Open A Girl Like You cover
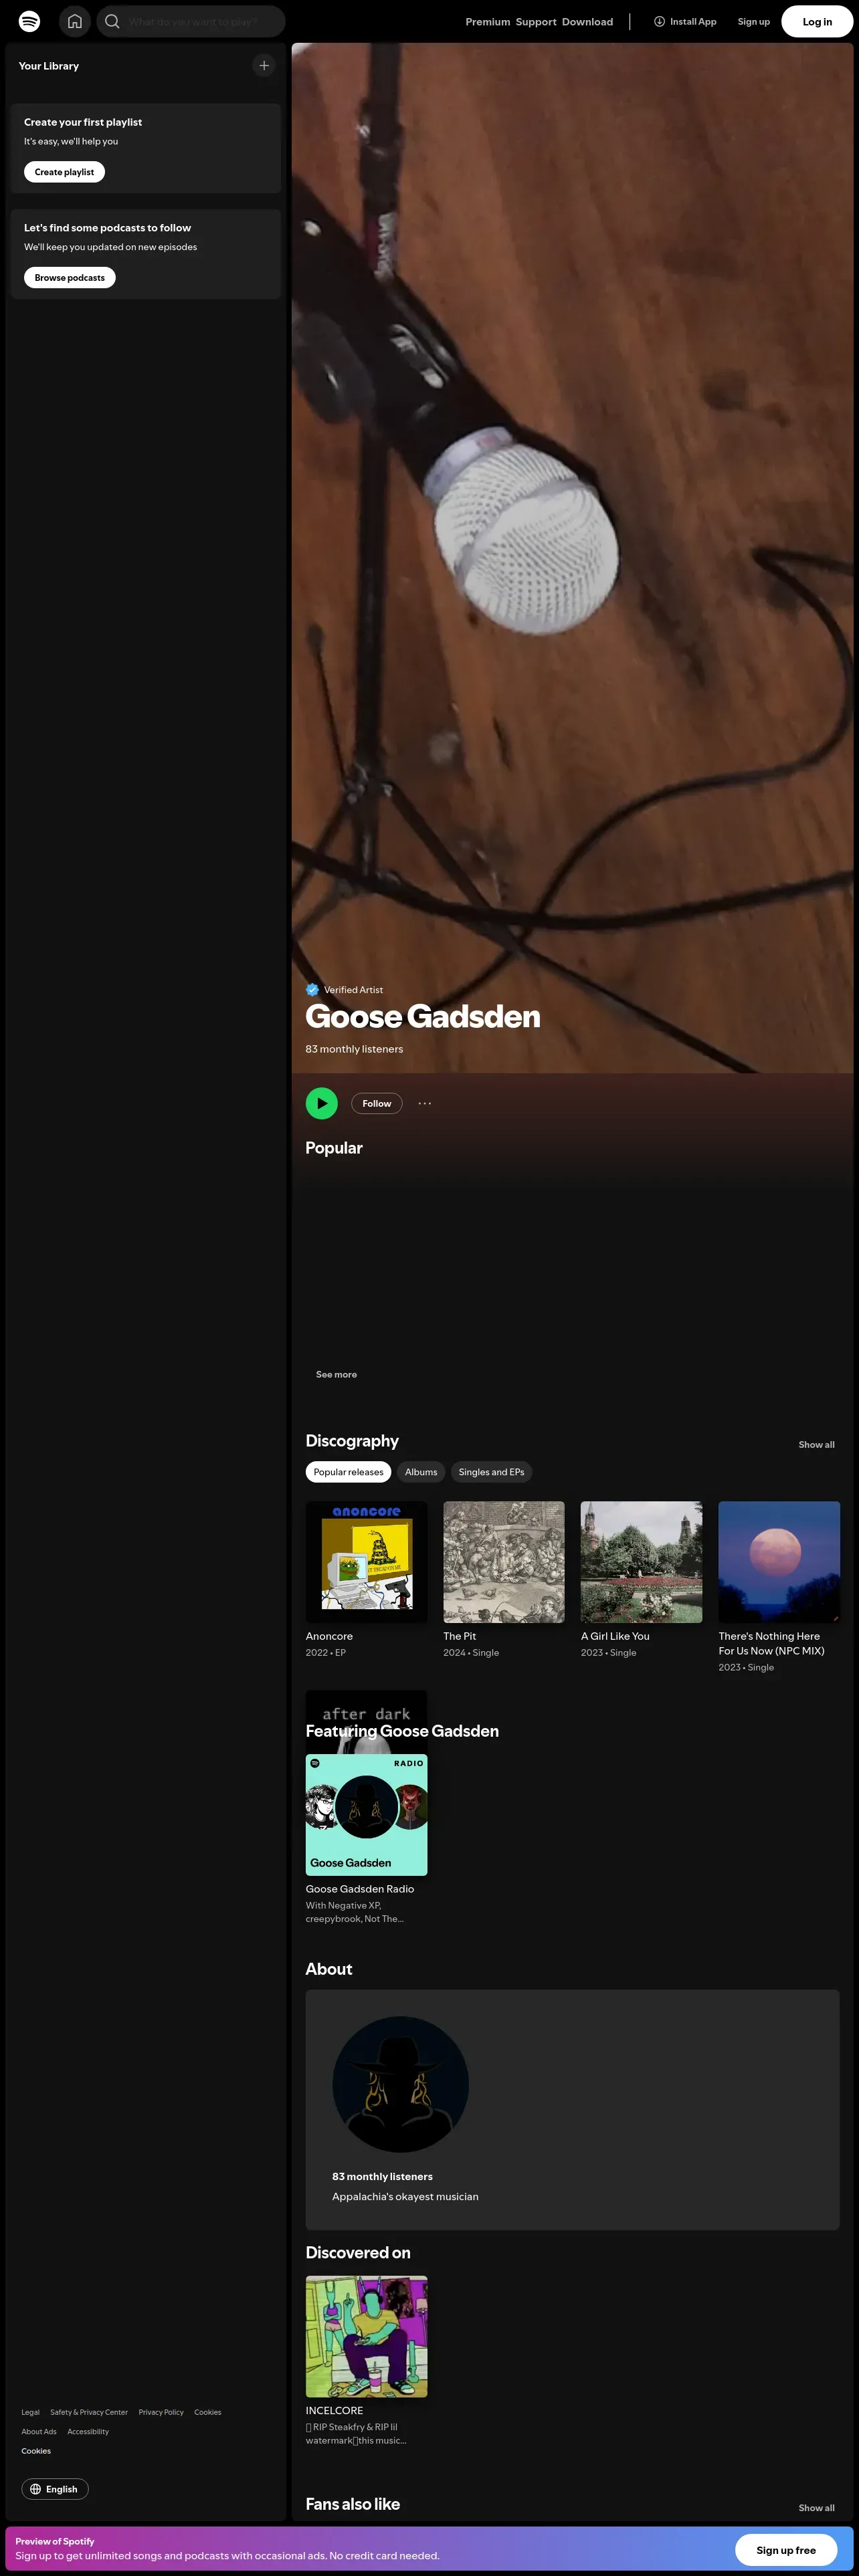Image resolution: width=859 pixels, height=2576 pixels. tap(641, 1562)
